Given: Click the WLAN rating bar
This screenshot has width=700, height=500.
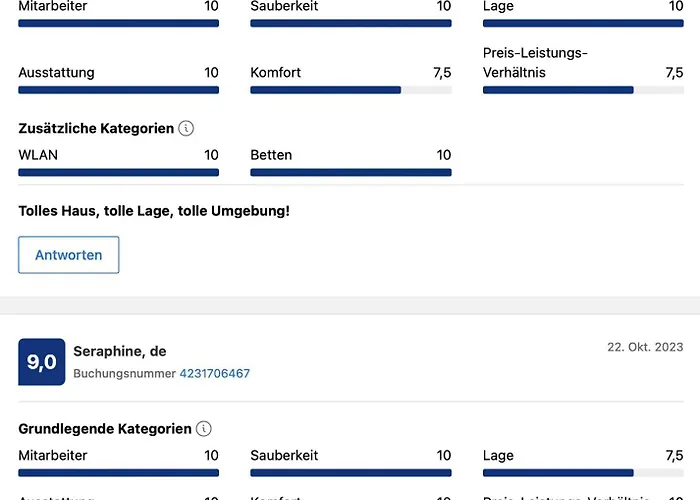Looking at the screenshot, I should tap(118, 172).
